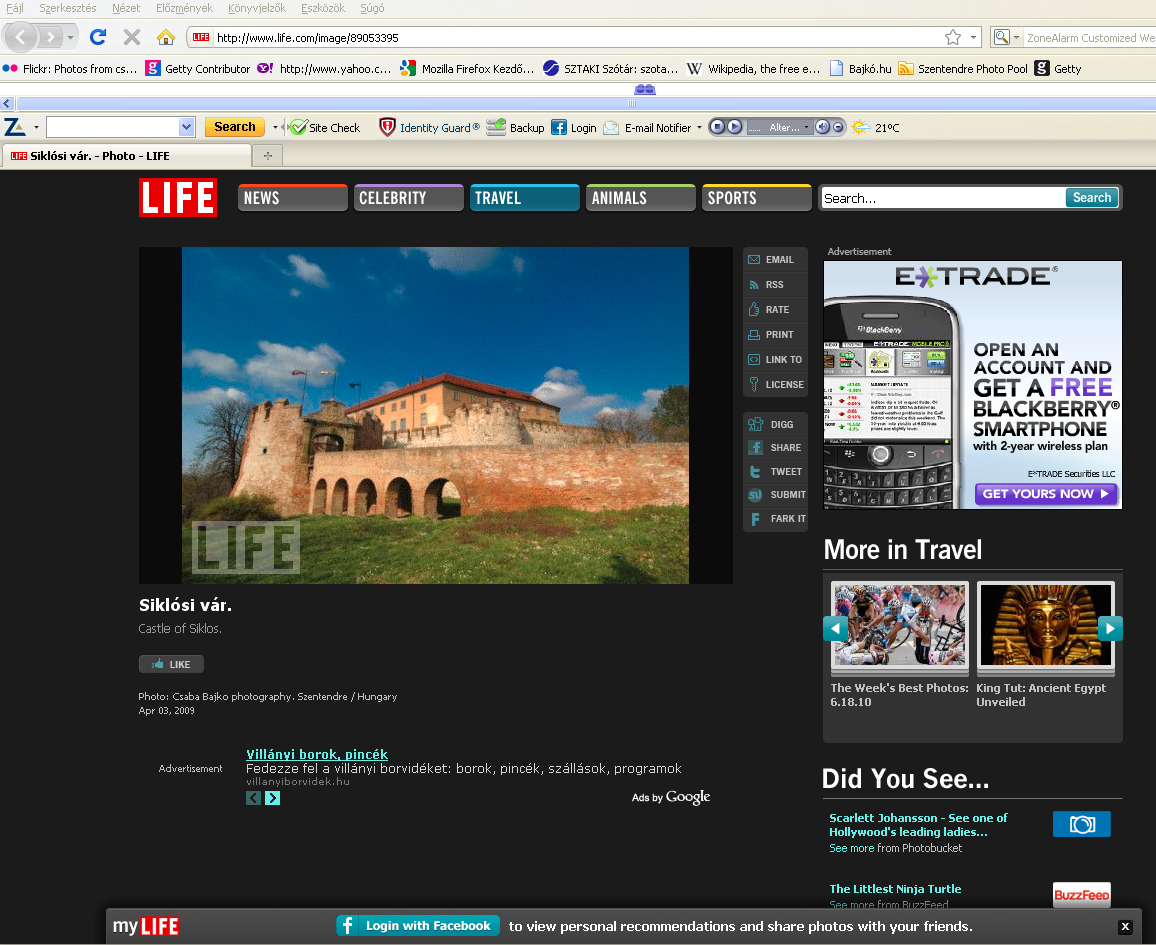Click Login with Facebook button

coord(418,926)
